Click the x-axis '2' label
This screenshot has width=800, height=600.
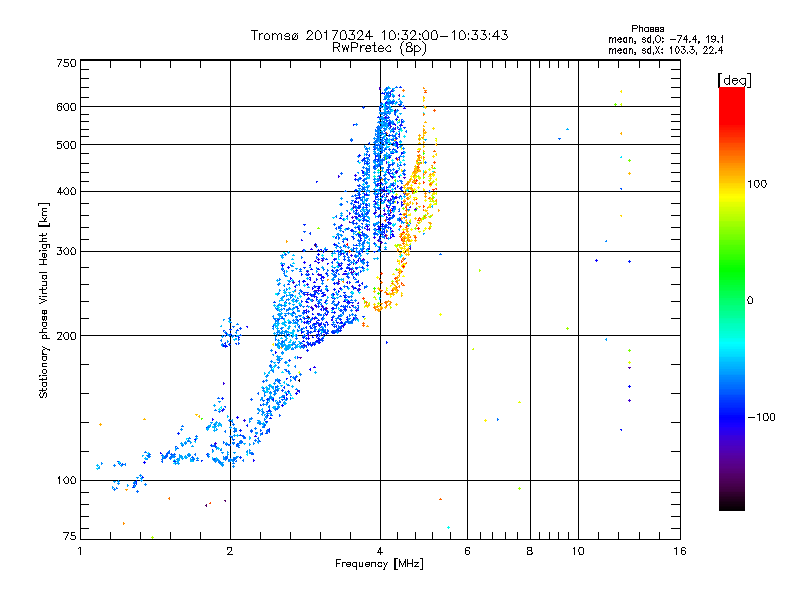click(230, 551)
